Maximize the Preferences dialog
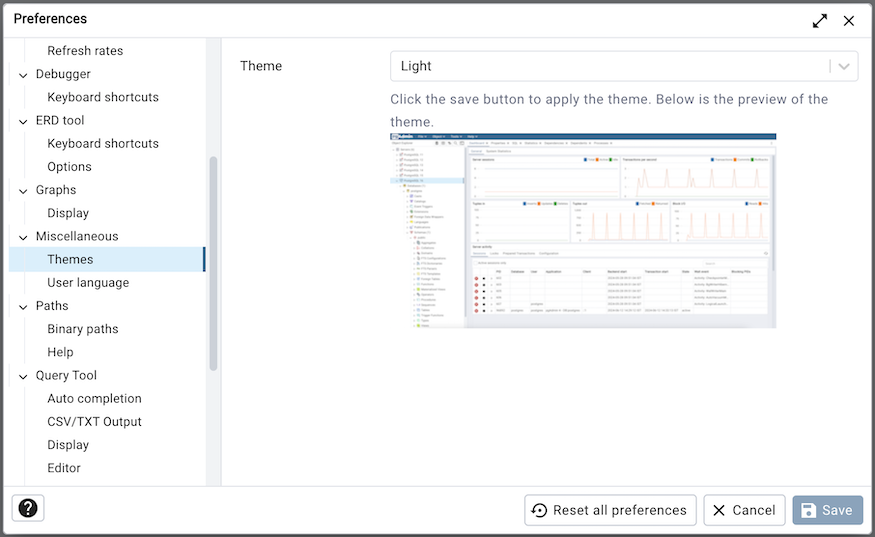Screen dimensions: 875x537 pyautogui.click(x=820, y=20)
